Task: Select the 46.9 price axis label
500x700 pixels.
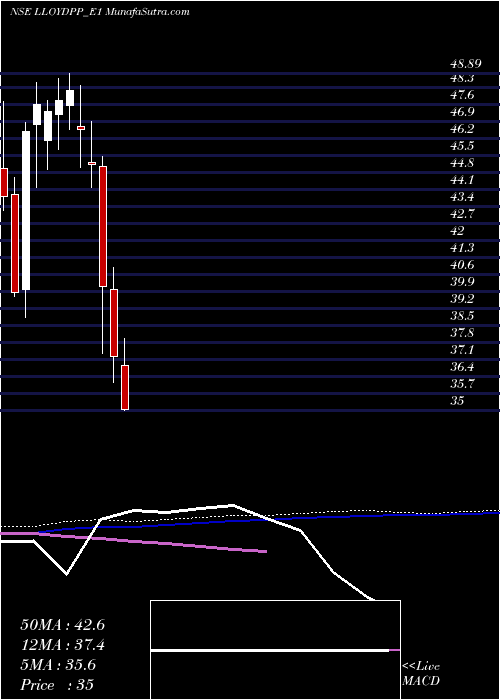Action: [x=462, y=112]
